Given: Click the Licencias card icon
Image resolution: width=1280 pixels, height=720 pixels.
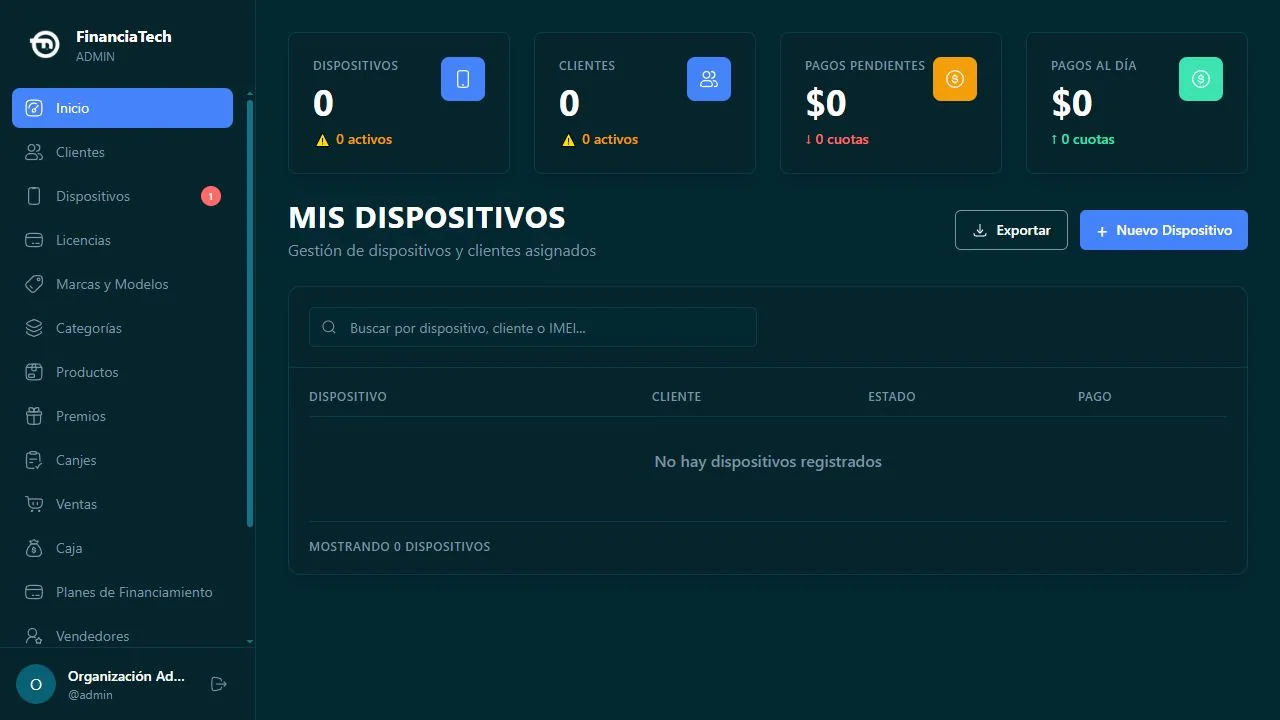Looking at the screenshot, I should (x=34, y=240).
